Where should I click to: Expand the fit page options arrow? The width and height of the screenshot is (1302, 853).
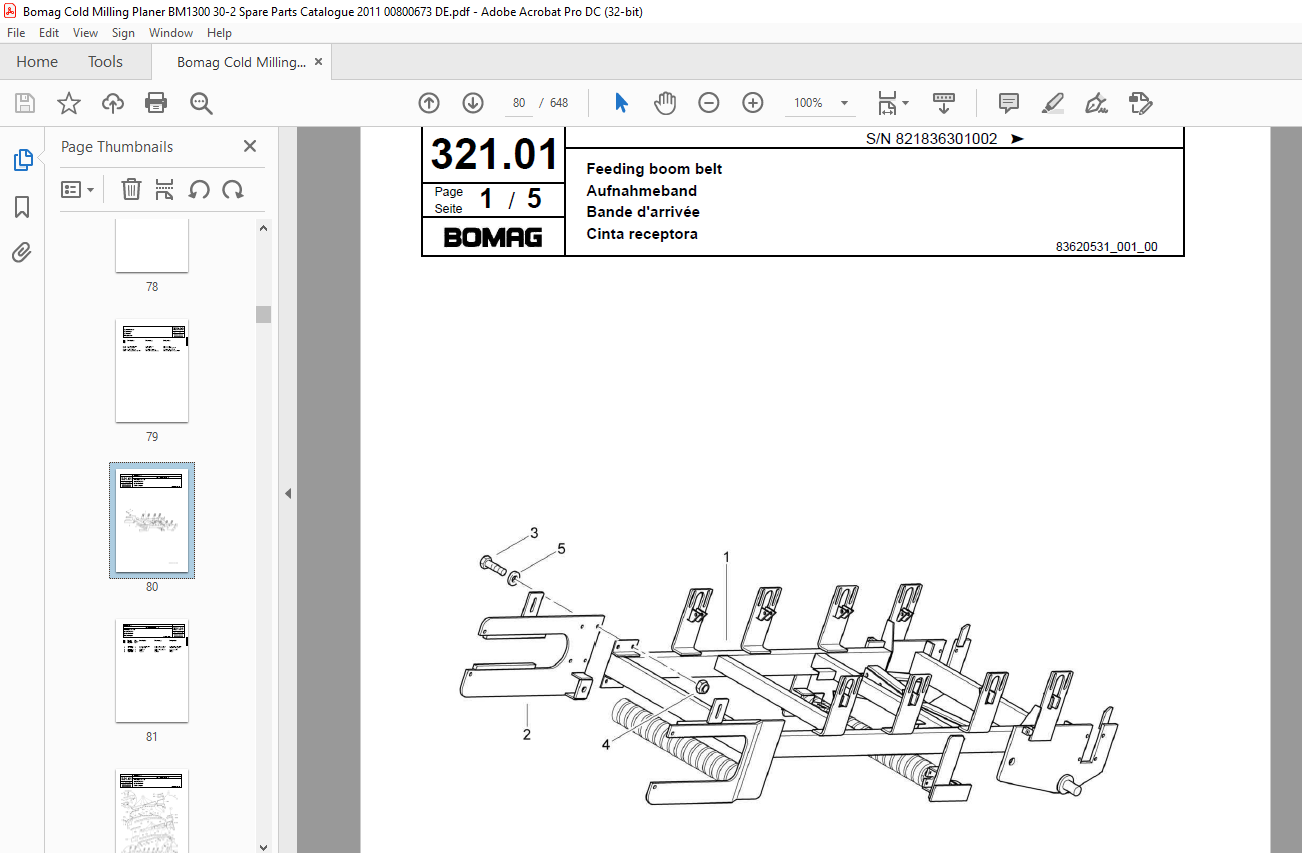906,103
